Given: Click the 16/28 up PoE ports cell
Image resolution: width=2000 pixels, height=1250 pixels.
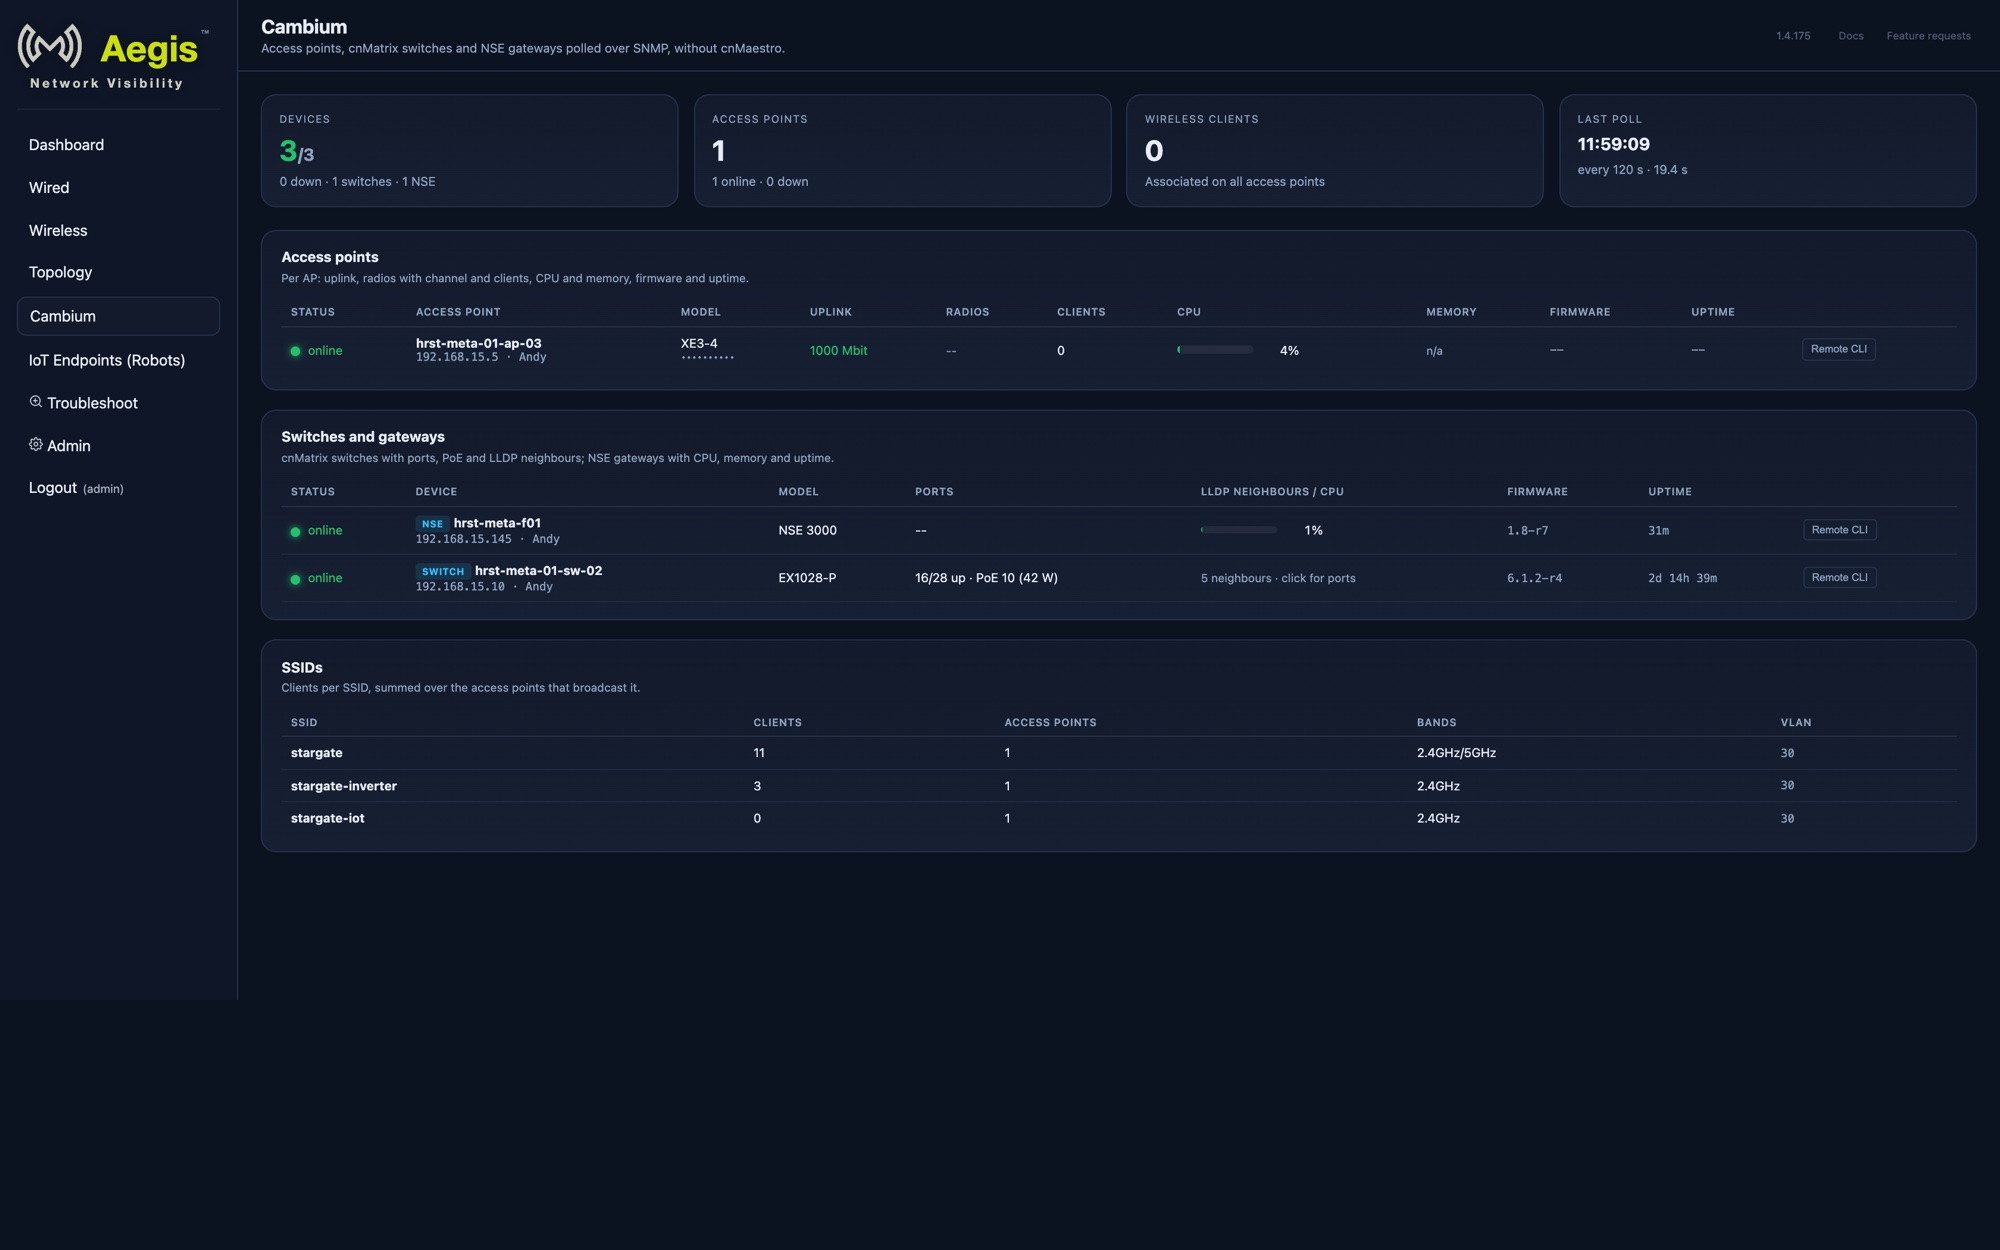Looking at the screenshot, I should point(986,578).
